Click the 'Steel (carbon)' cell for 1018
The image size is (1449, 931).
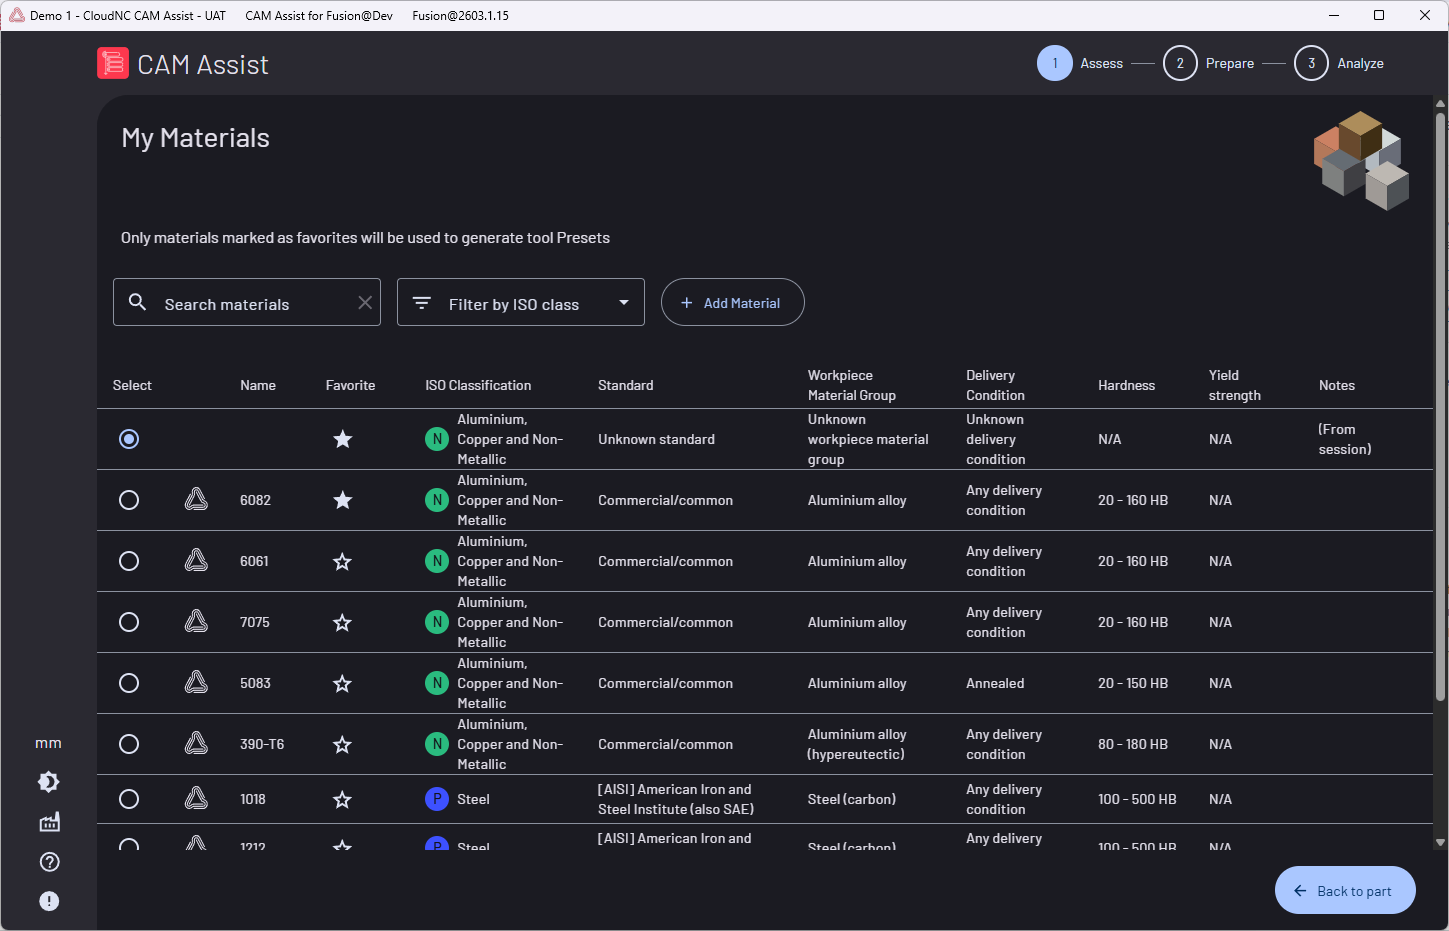[x=852, y=799]
